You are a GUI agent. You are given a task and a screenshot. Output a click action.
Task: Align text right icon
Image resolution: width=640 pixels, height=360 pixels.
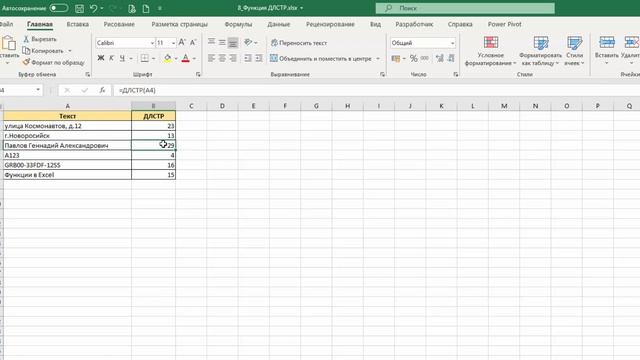(x=233, y=58)
